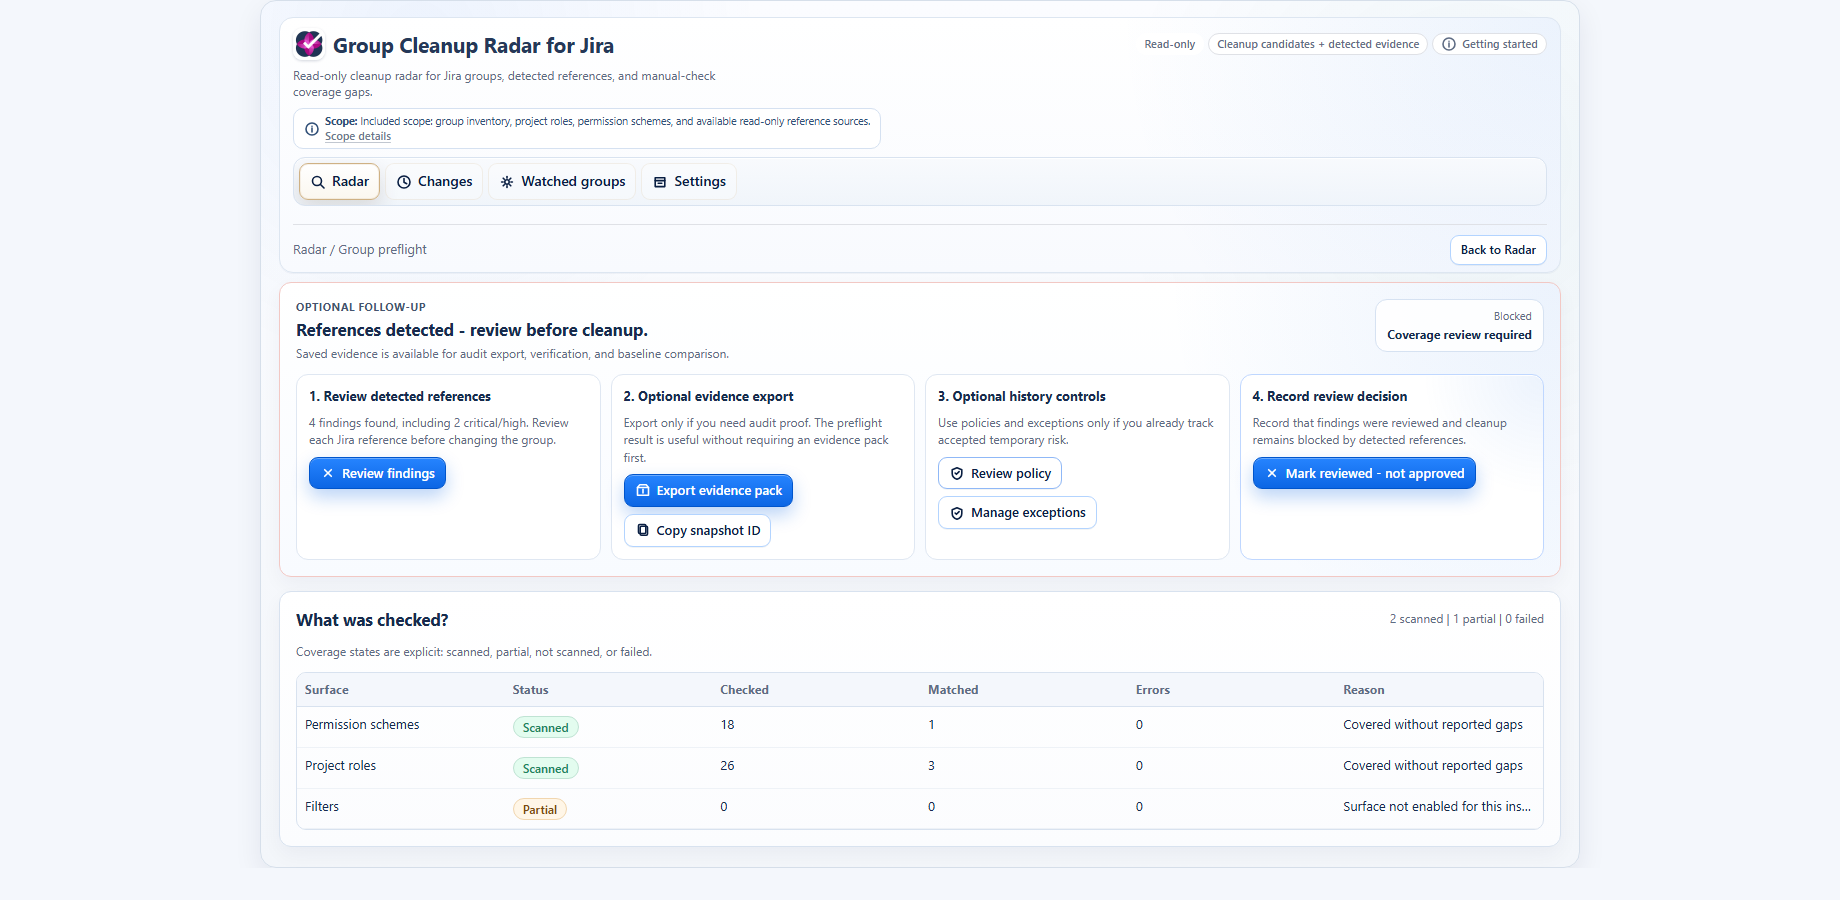Open the Watched groups tab
The image size is (1840, 900).
point(563,182)
